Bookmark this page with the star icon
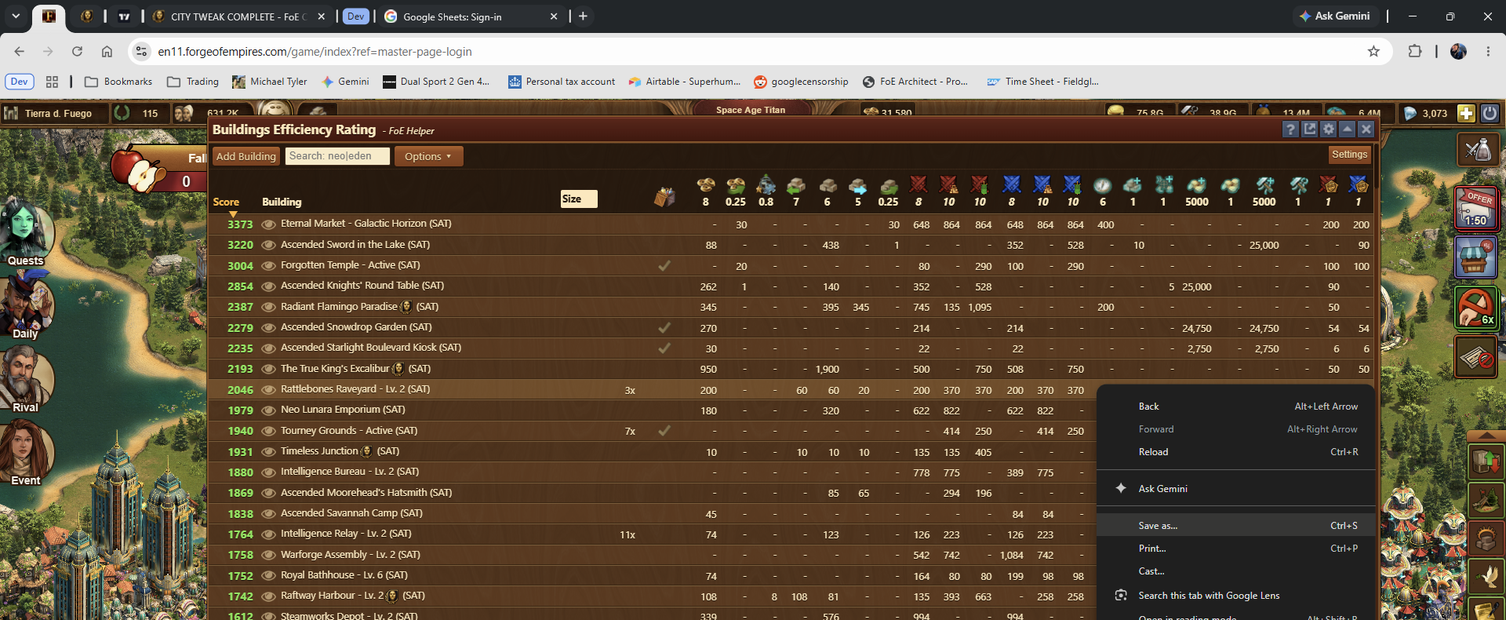This screenshot has width=1506, height=620. tap(1374, 52)
